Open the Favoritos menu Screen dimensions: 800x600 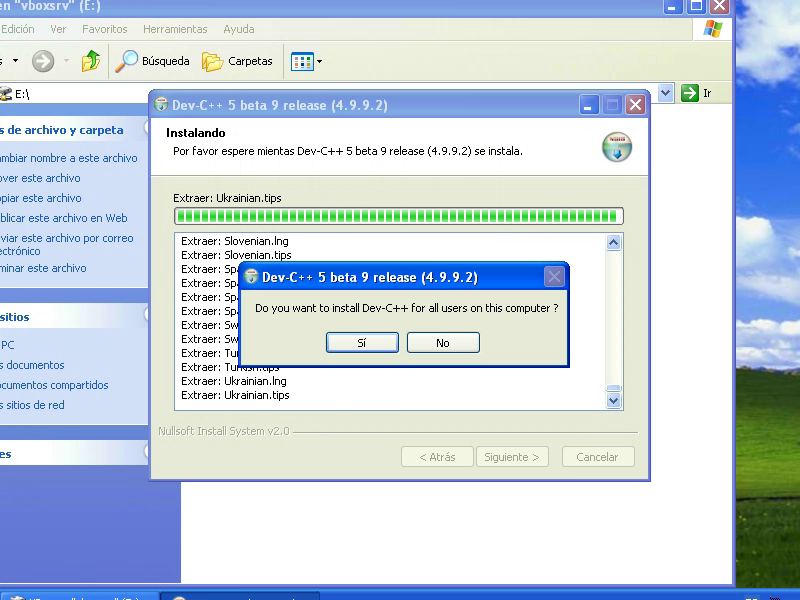105,29
